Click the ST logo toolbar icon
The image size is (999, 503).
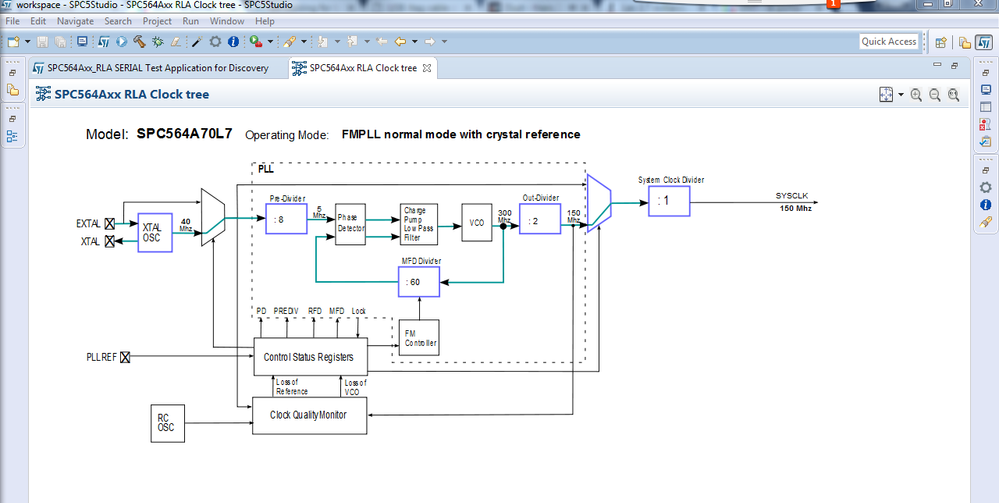click(104, 41)
